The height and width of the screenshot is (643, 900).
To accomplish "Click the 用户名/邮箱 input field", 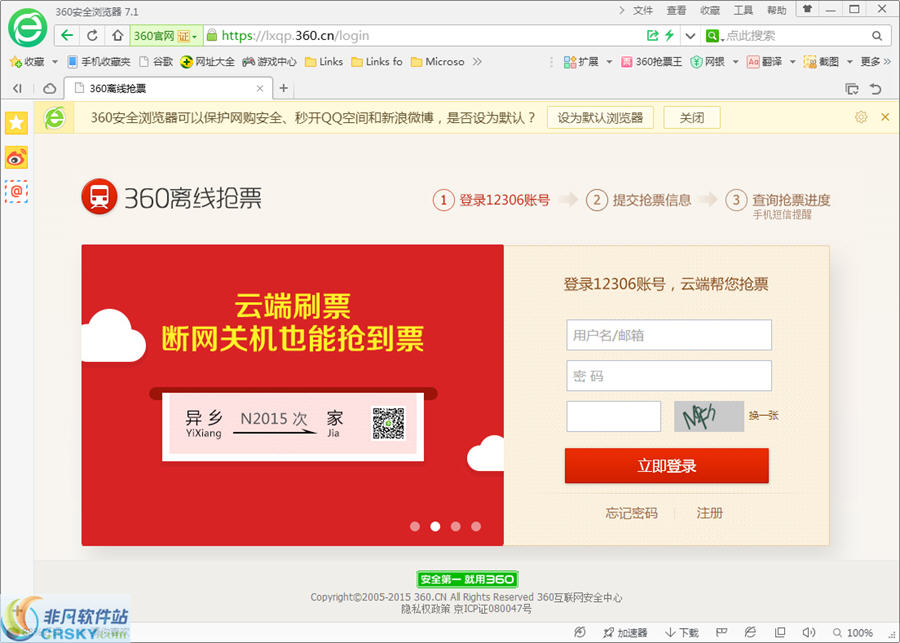I will pos(669,335).
